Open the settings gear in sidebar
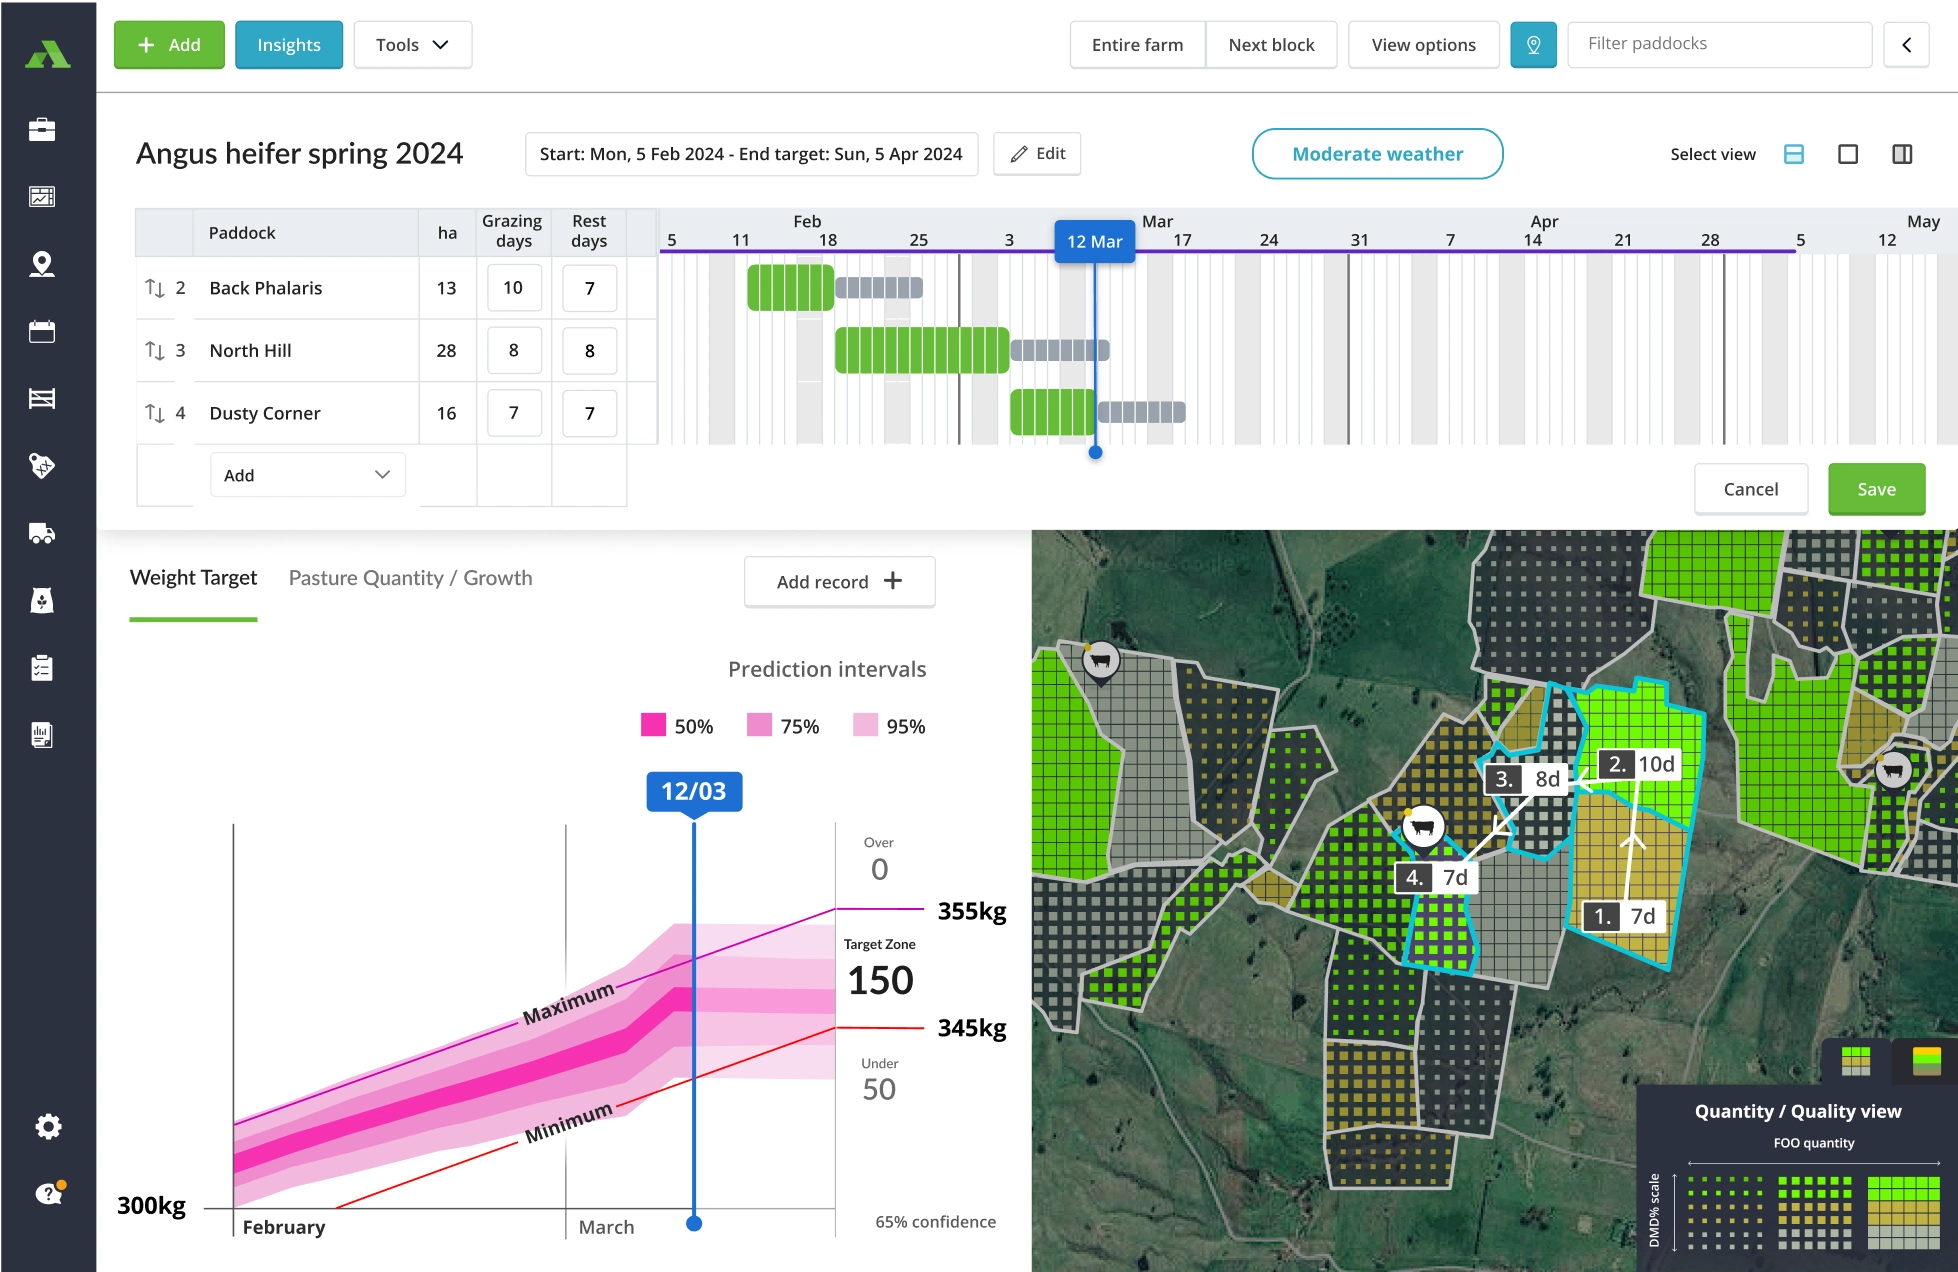The image size is (1958, 1272). pos(48,1127)
